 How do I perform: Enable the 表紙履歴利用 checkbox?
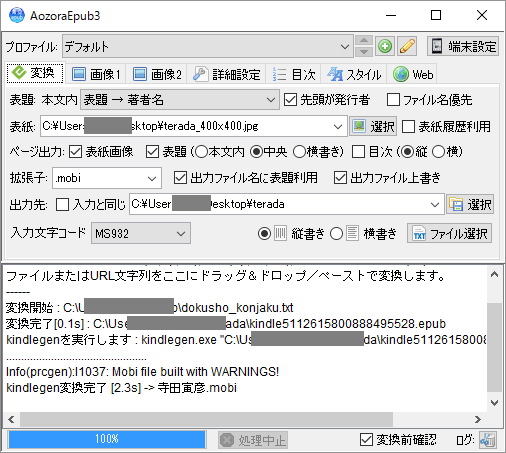[x=408, y=127]
